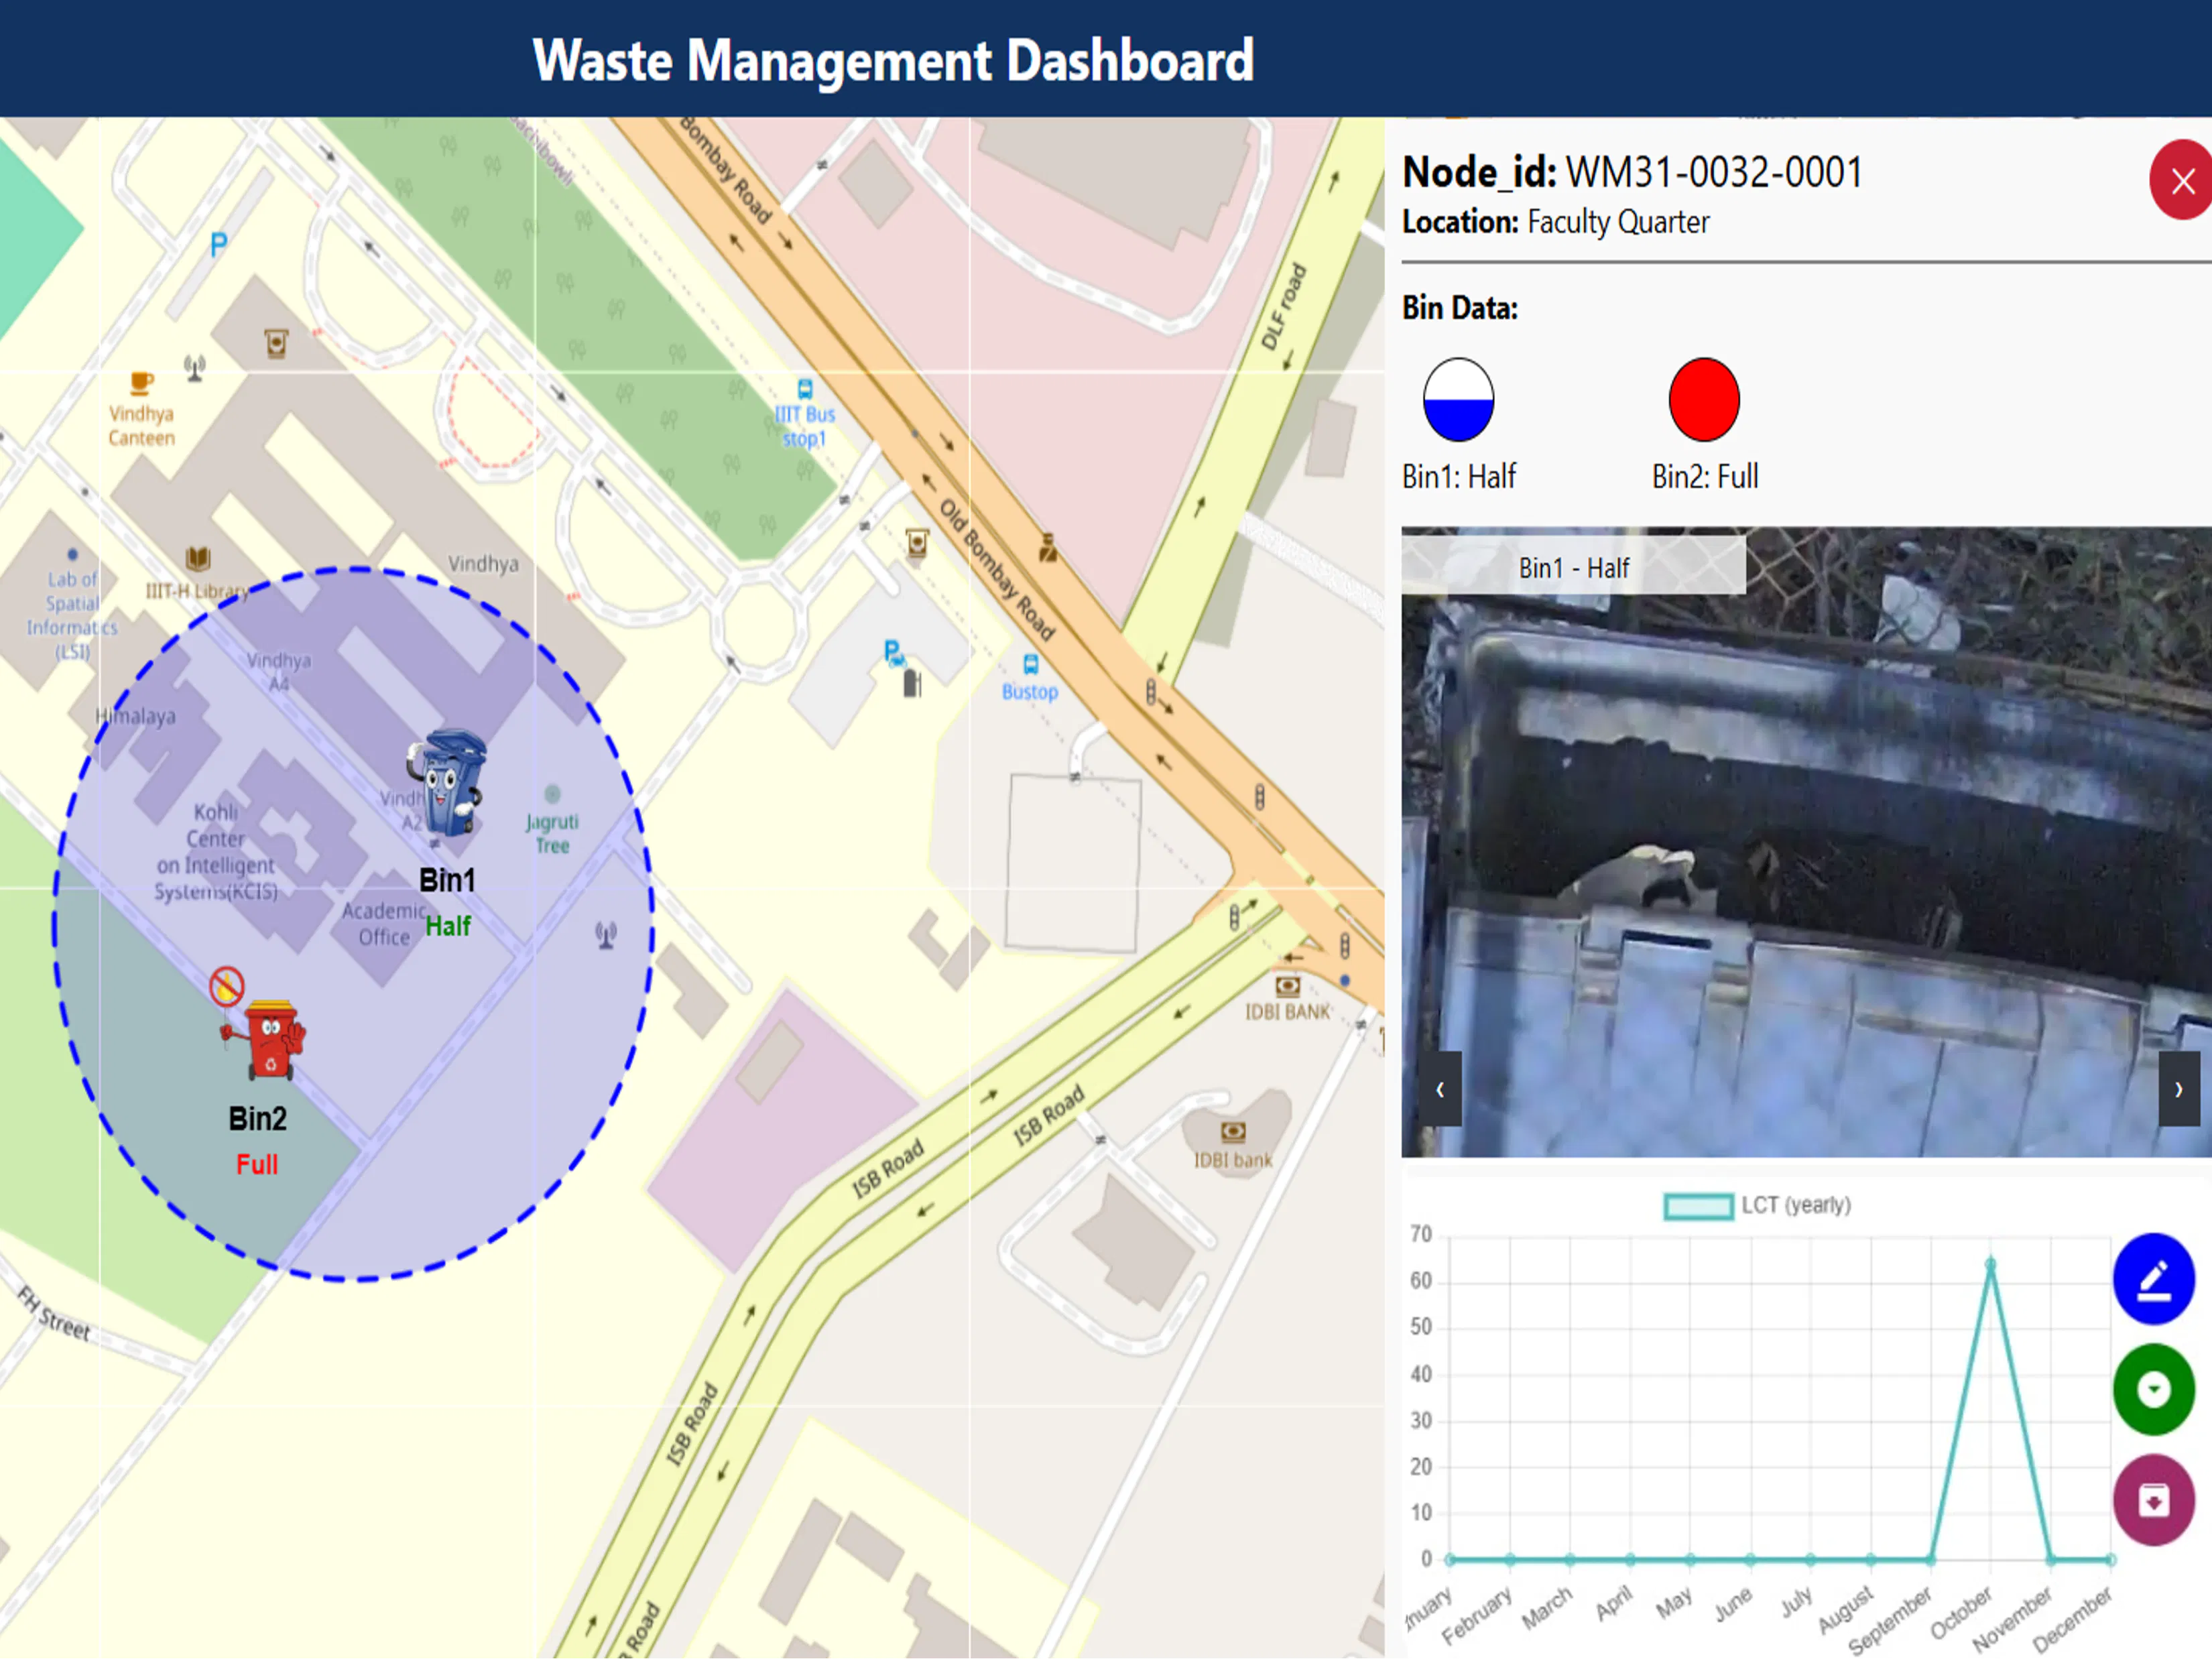This screenshot has width=2212, height=1659.
Task: Close the node details panel
Action: coord(2182,181)
